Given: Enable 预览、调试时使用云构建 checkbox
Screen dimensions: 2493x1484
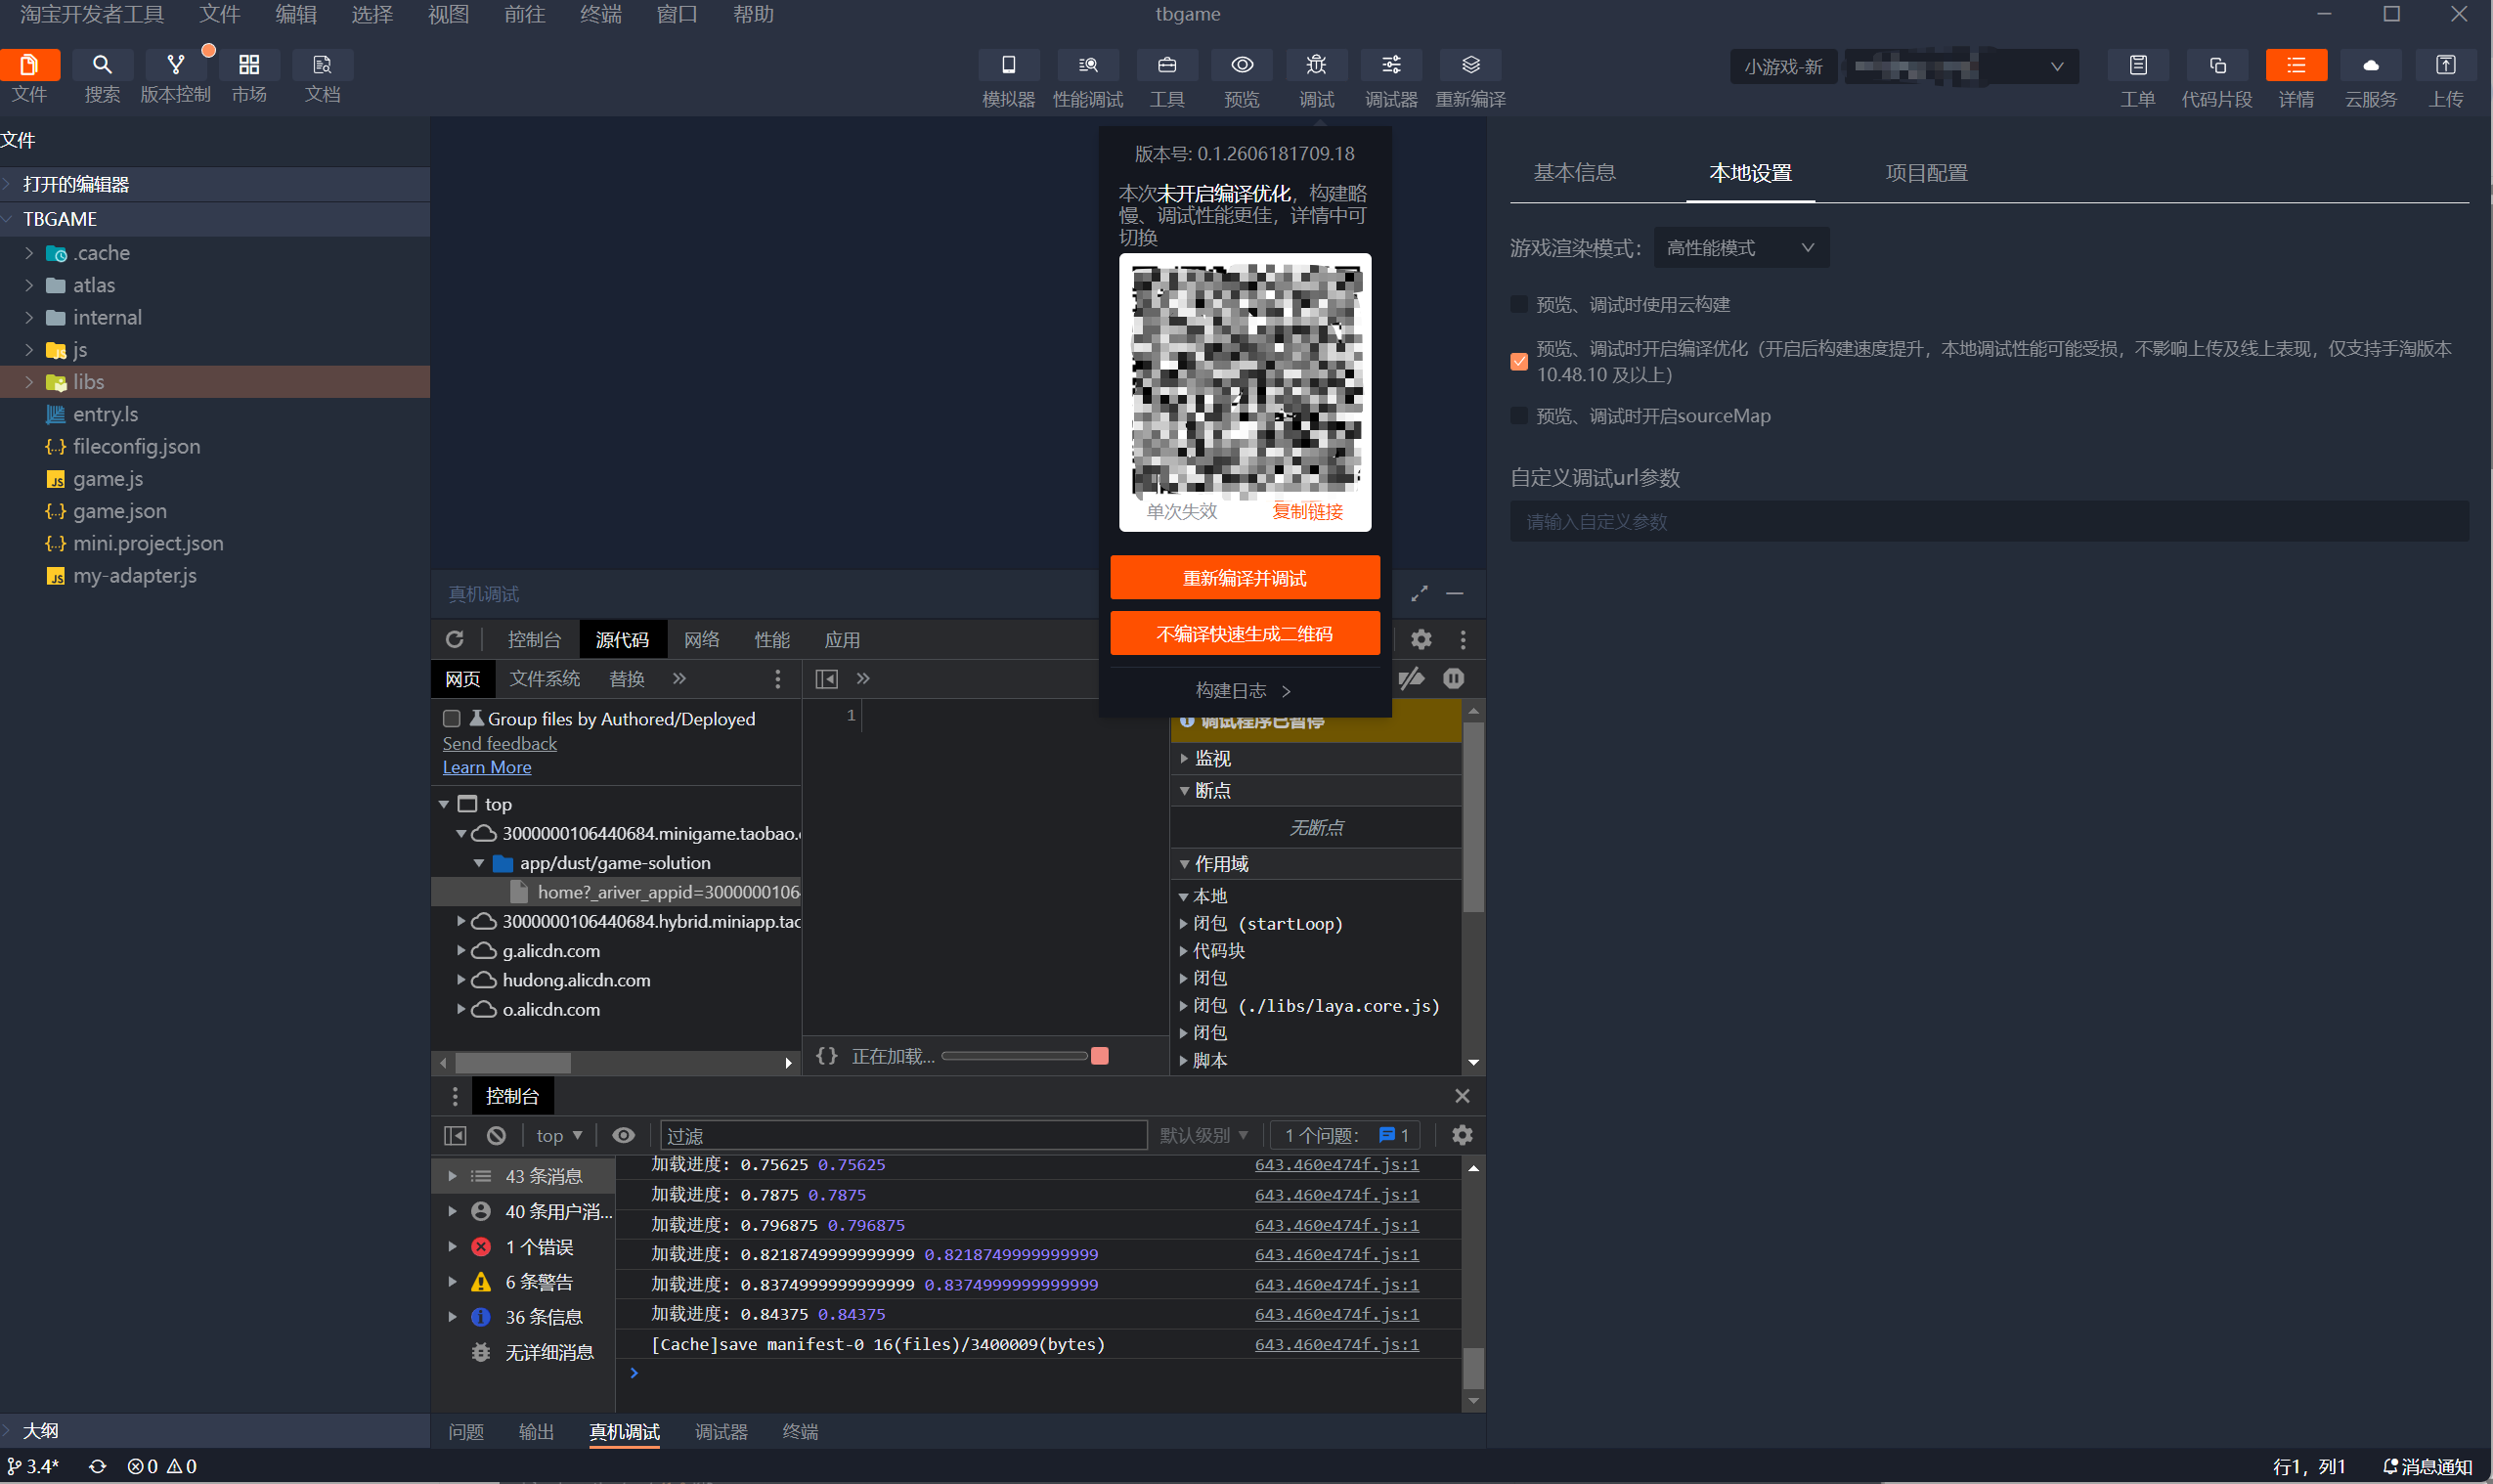Looking at the screenshot, I should pyautogui.click(x=1519, y=305).
